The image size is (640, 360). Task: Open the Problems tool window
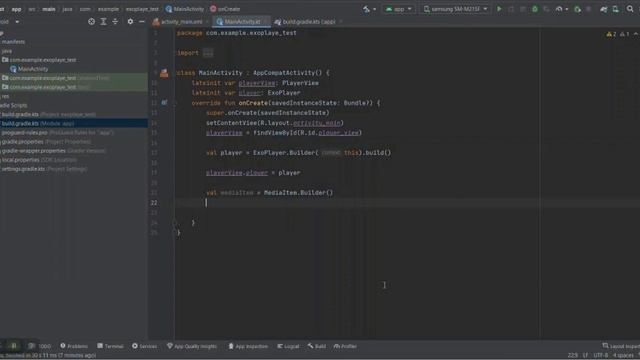(x=74, y=346)
